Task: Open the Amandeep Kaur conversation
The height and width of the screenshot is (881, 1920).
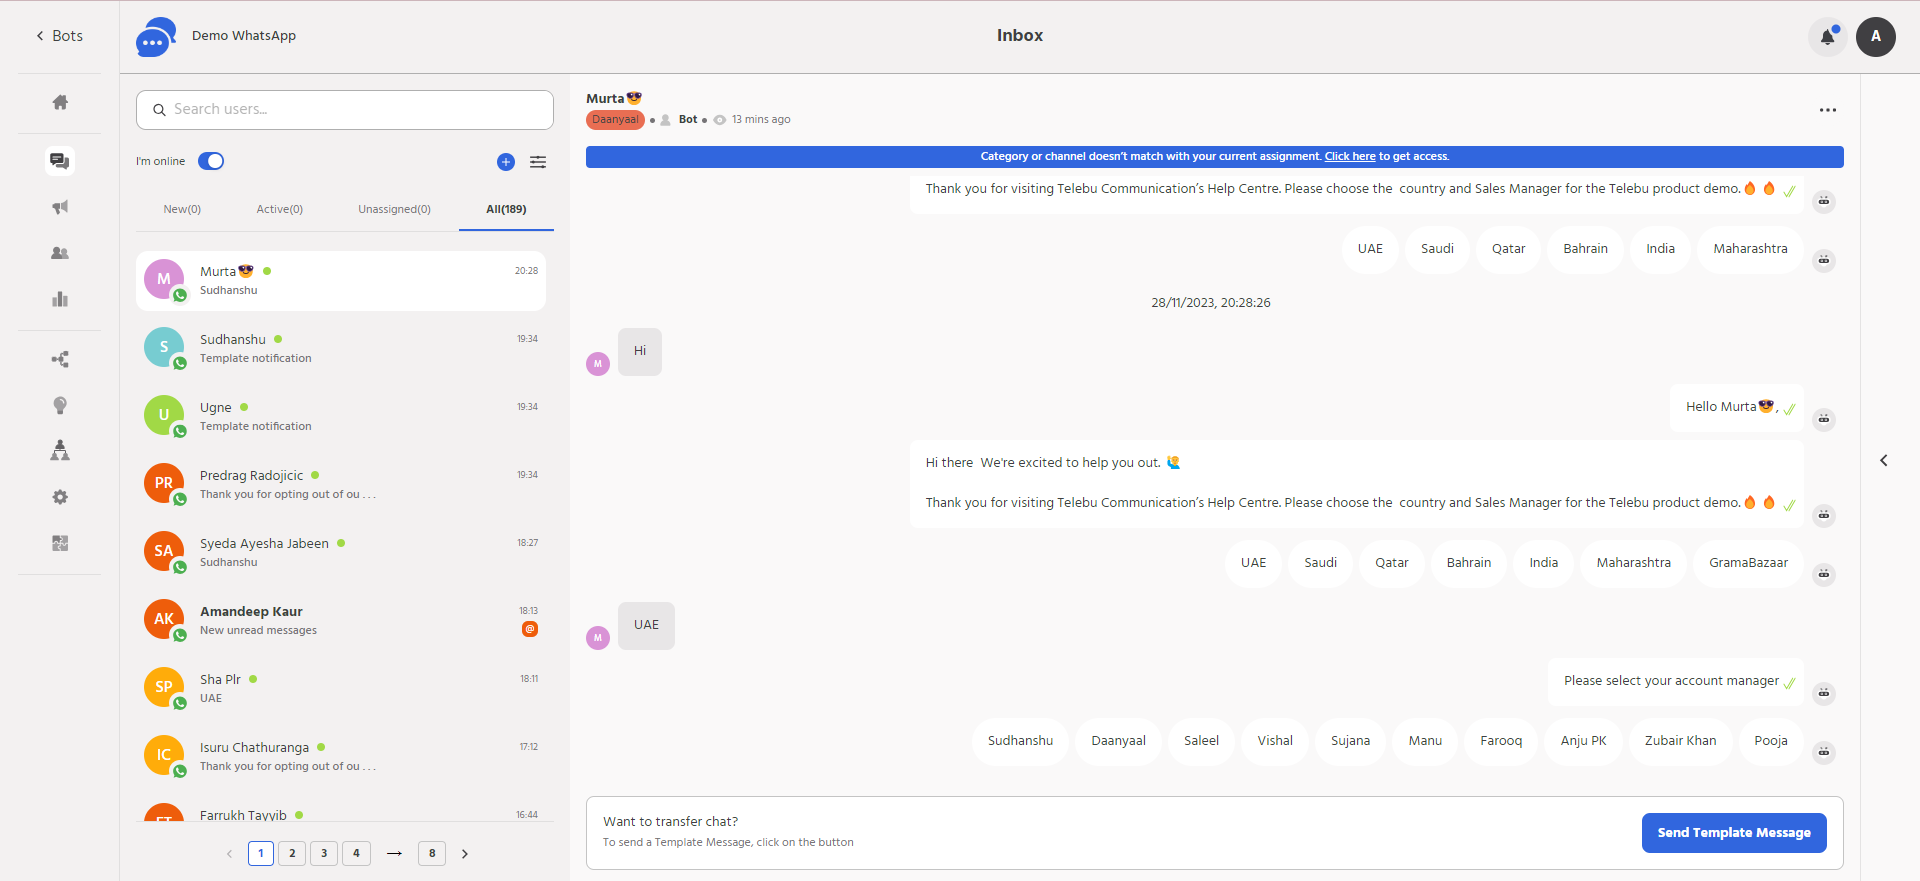Action: click(x=341, y=621)
